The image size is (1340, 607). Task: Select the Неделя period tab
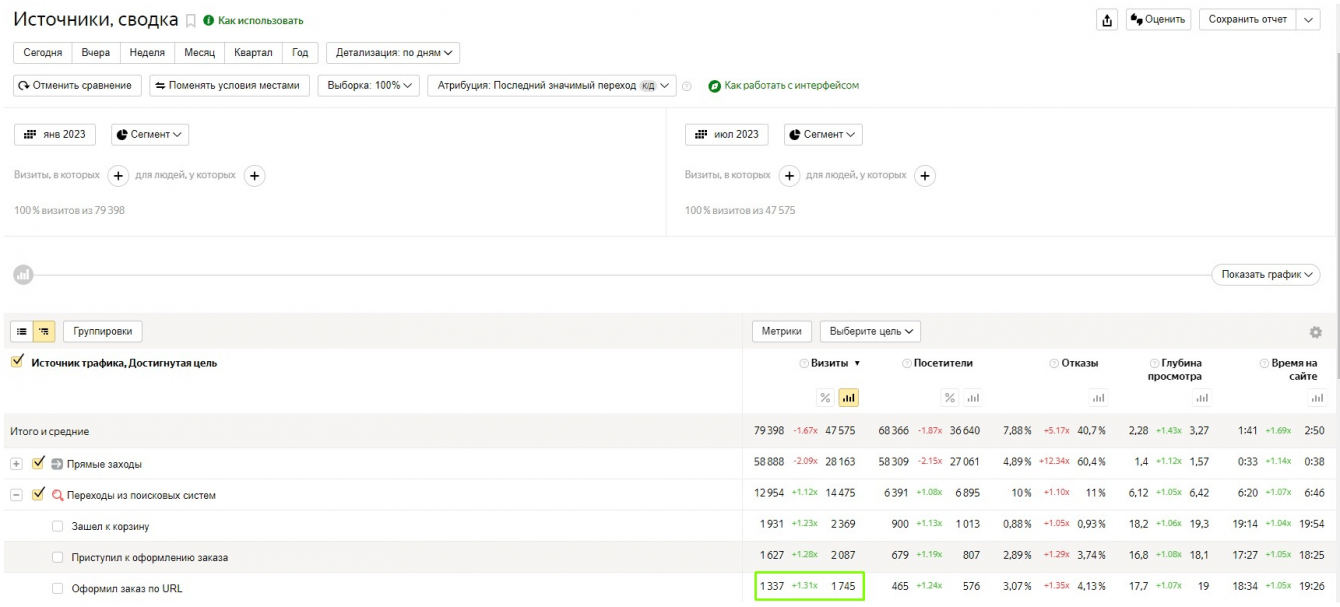147,53
